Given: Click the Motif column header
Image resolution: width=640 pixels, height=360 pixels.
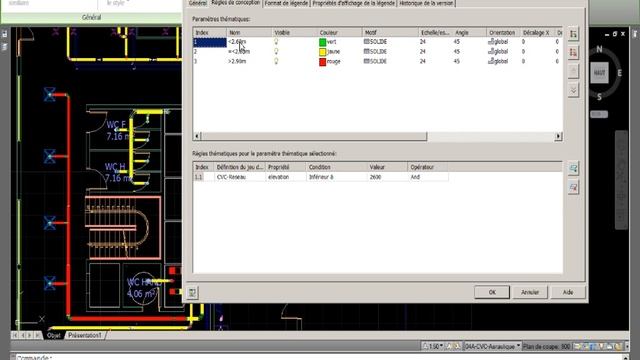Looking at the screenshot, I should tap(390, 32).
